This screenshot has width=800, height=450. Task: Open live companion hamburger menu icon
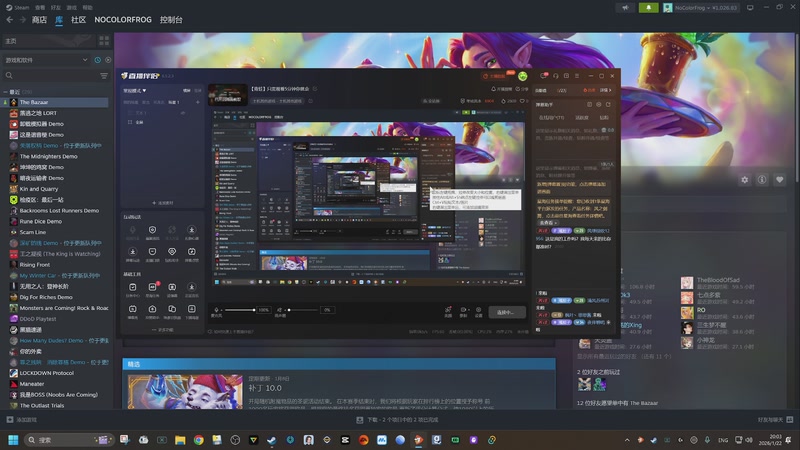(577, 76)
